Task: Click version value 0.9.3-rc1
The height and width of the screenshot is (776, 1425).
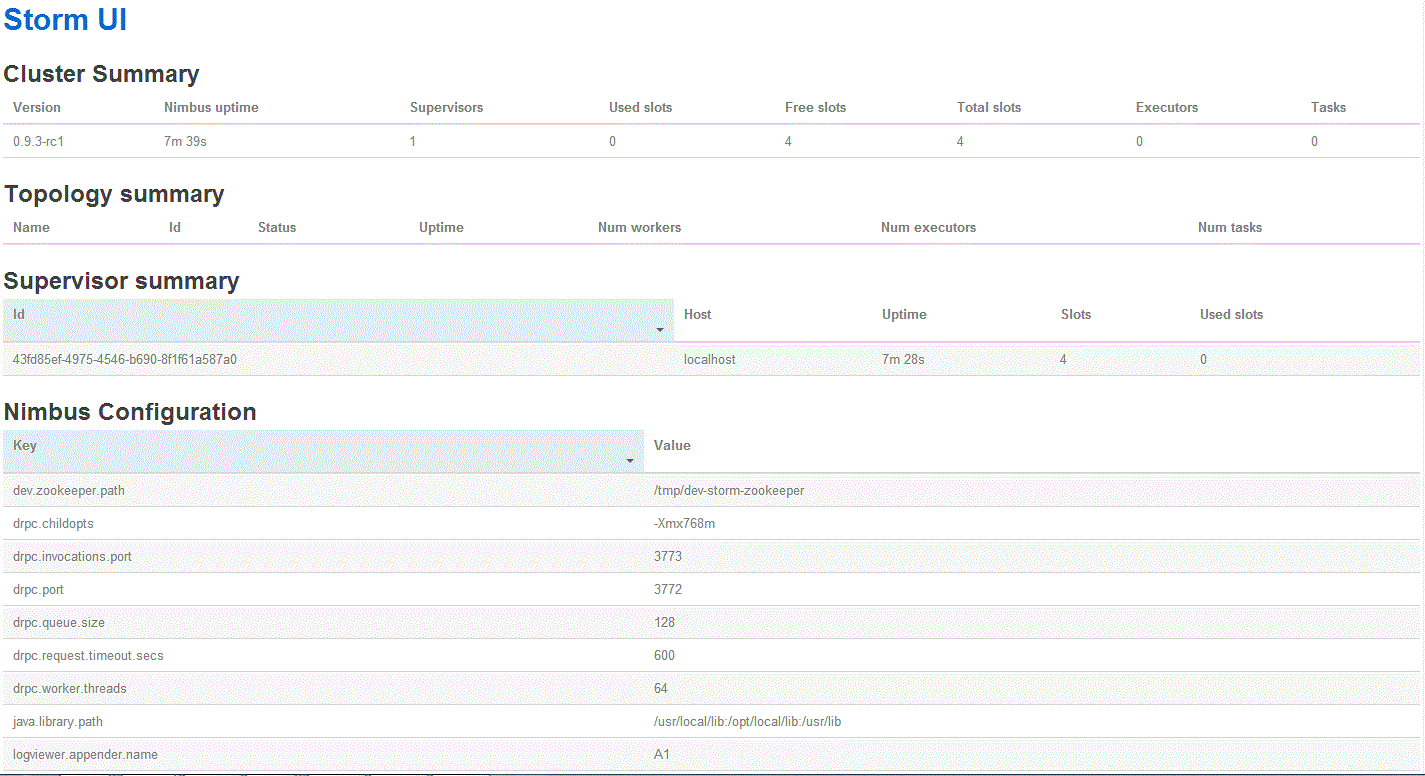Action: pos(39,141)
